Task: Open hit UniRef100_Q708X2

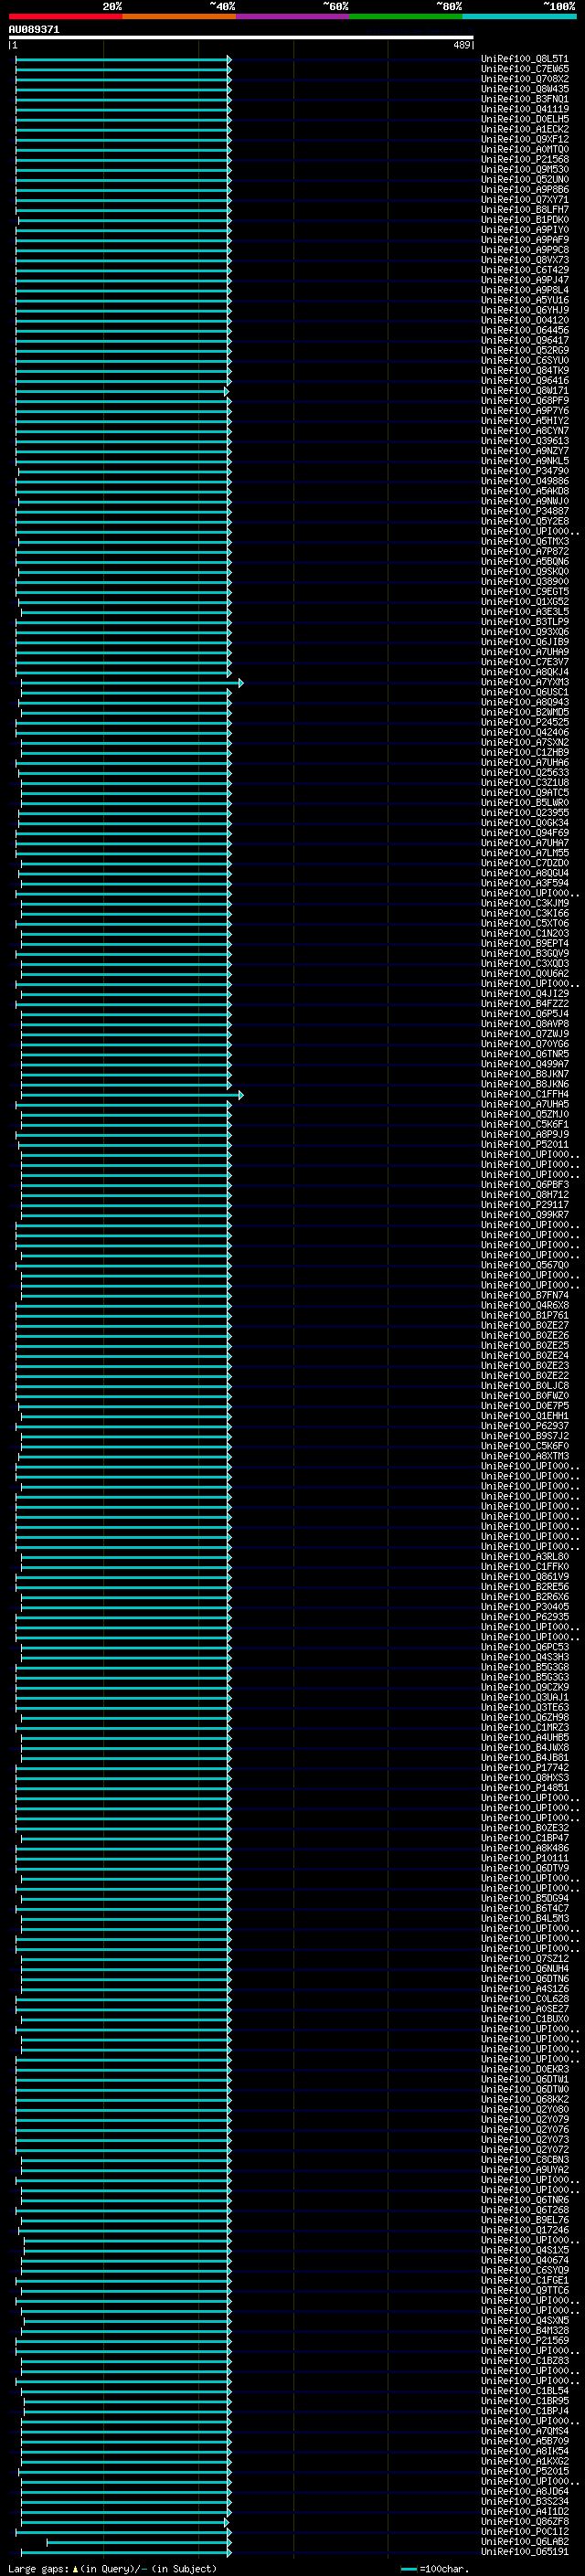Action: point(524,80)
